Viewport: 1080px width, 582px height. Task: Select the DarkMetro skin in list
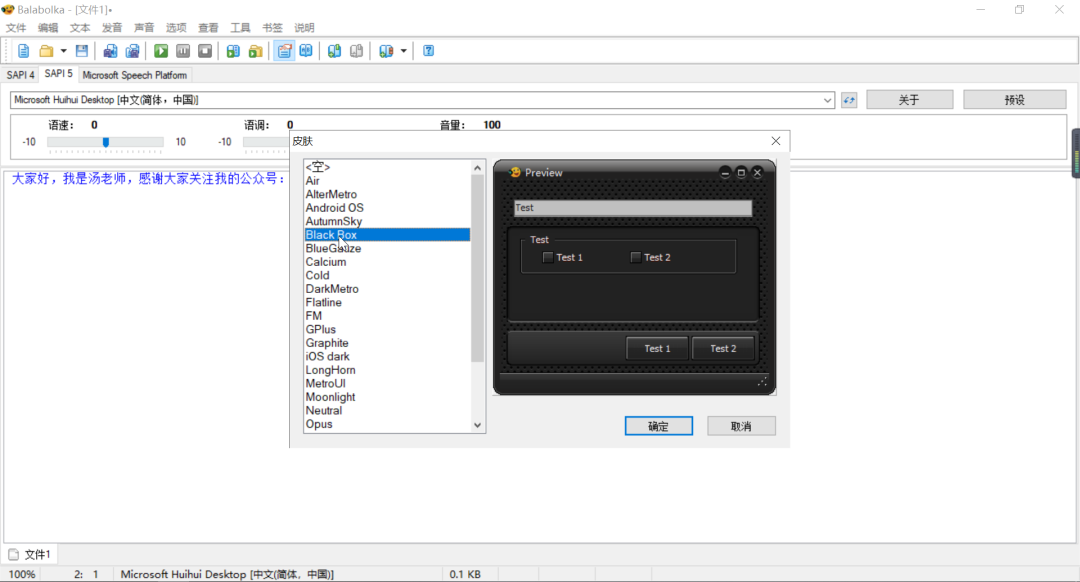coord(332,289)
